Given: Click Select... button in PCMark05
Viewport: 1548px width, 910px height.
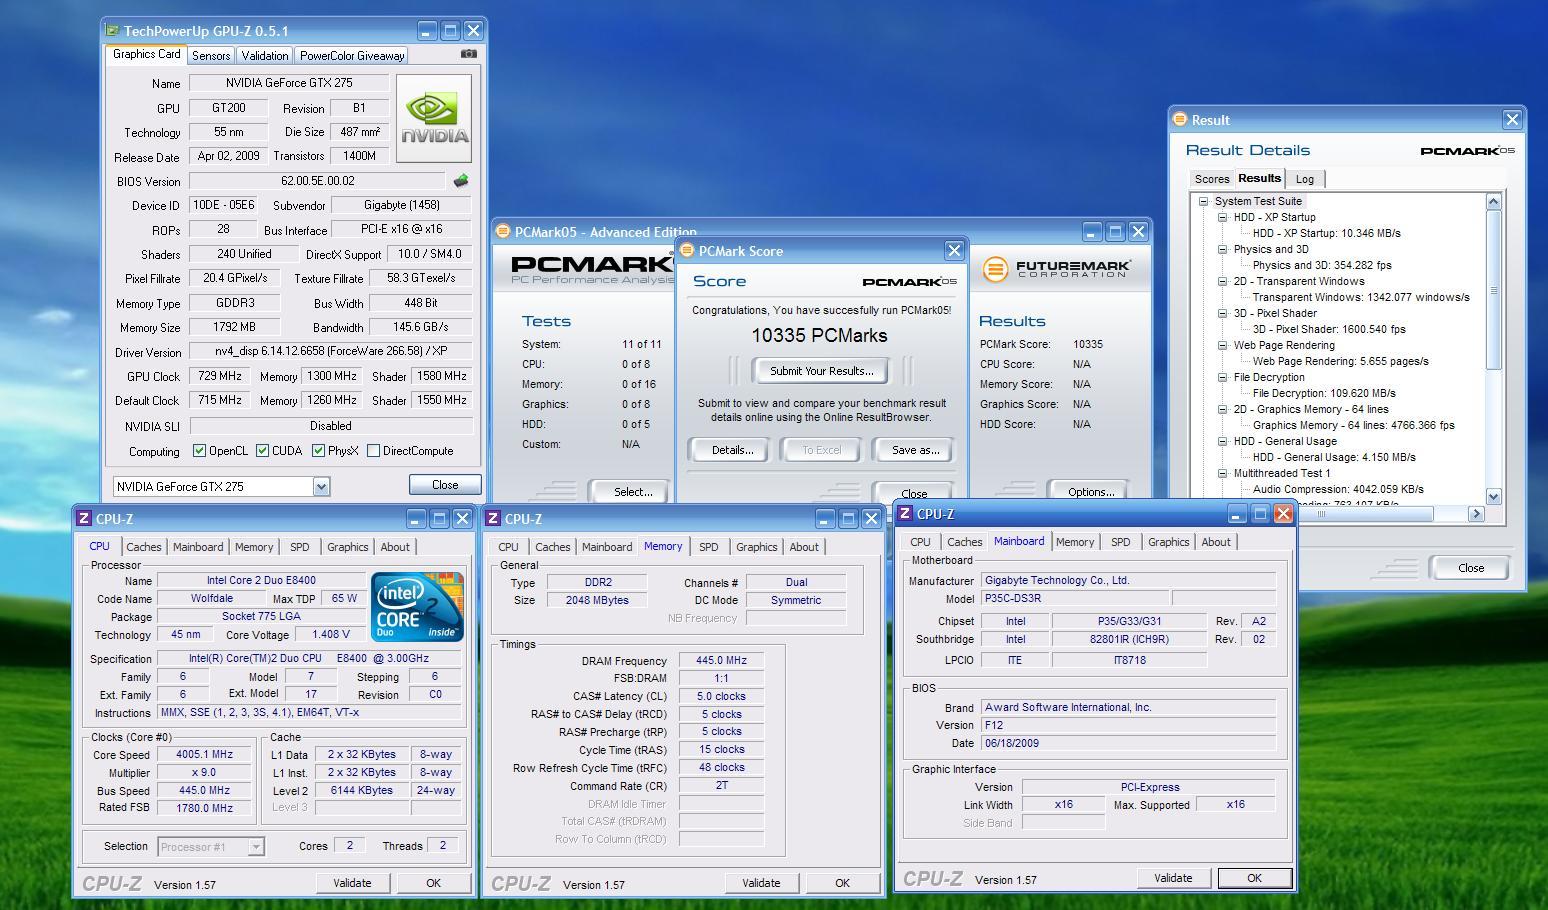Looking at the screenshot, I should [x=632, y=492].
